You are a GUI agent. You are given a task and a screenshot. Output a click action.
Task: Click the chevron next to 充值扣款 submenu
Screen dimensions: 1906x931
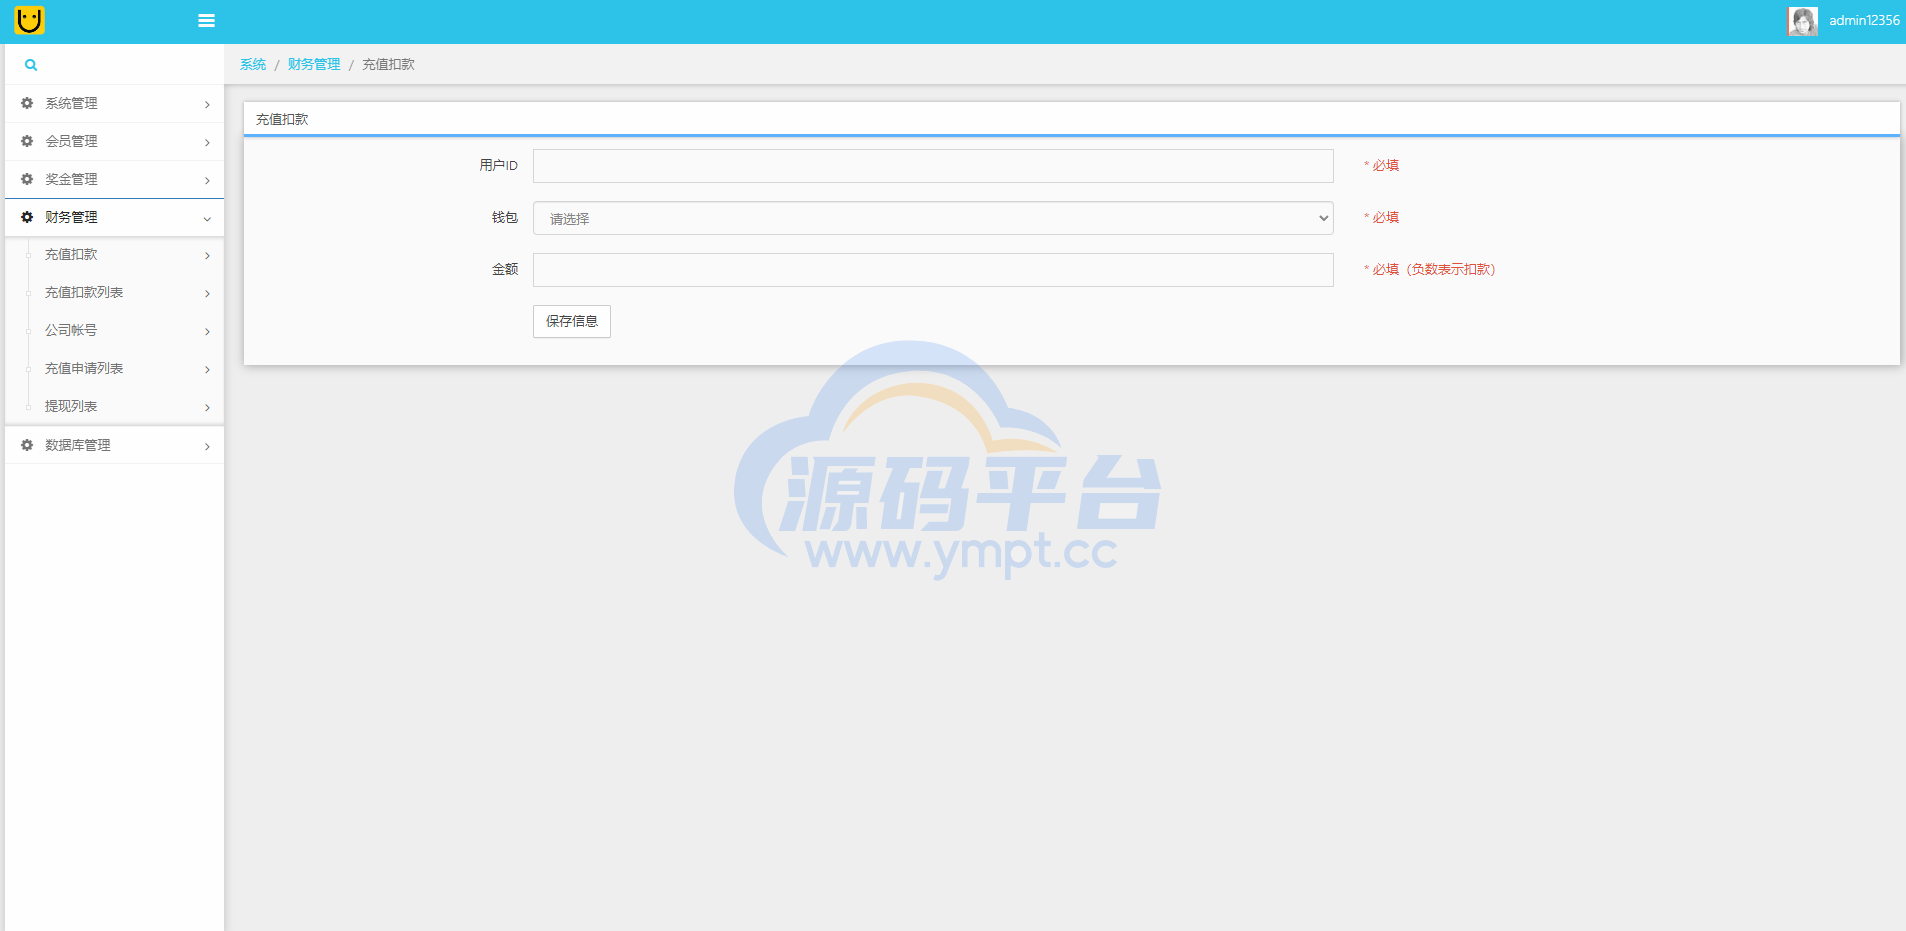pyautogui.click(x=207, y=255)
